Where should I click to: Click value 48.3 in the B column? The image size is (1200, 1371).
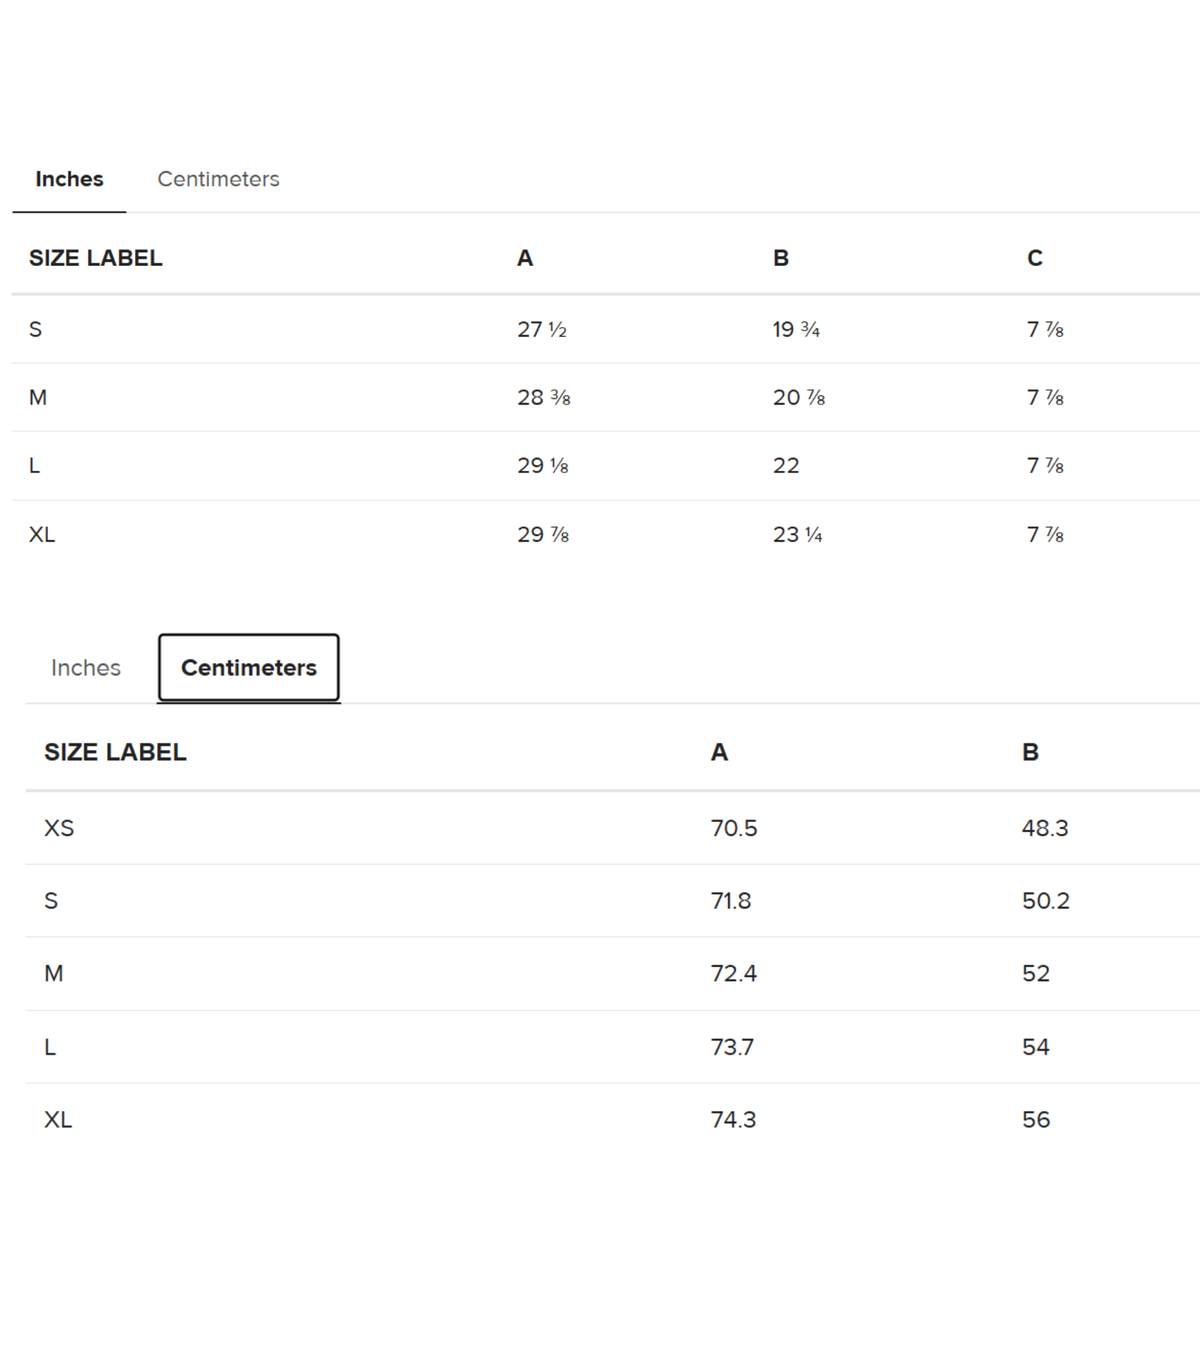[x=1045, y=828]
